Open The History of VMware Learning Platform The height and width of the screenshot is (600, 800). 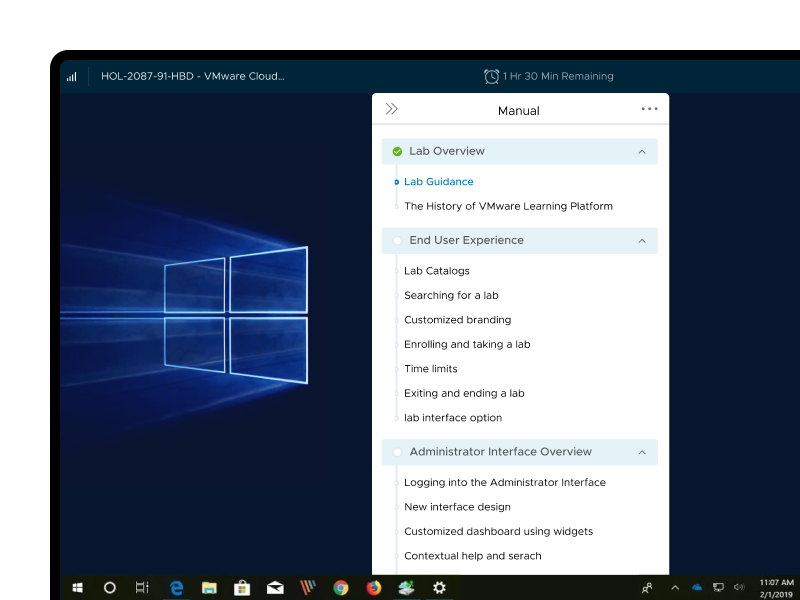[508, 206]
